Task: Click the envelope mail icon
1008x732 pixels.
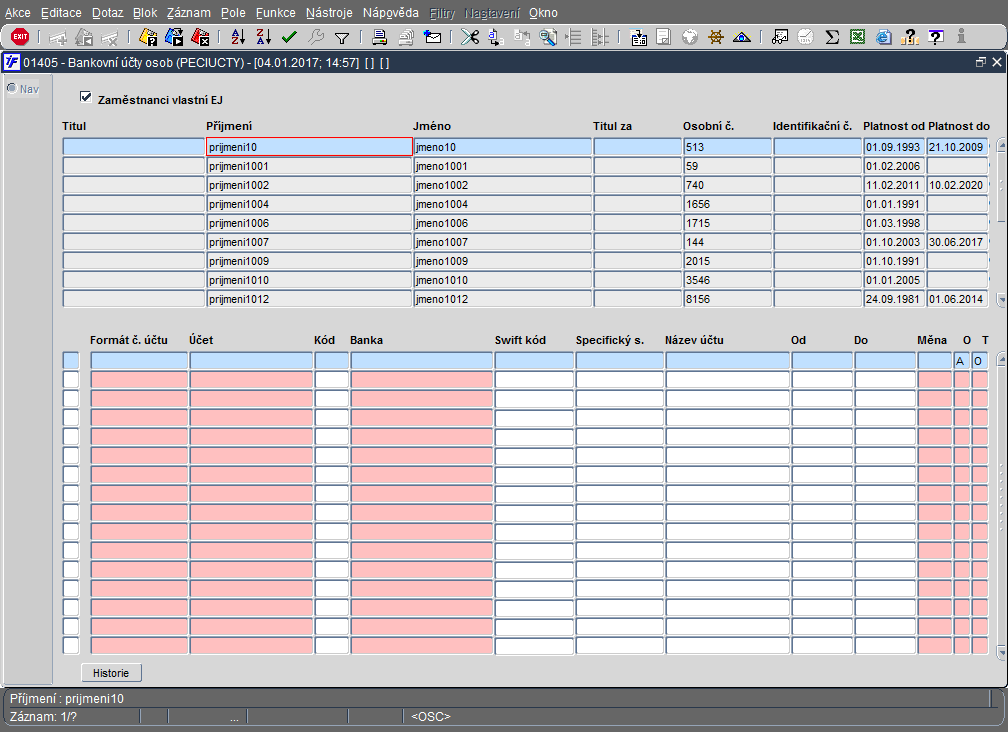Action: [x=433, y=37]
